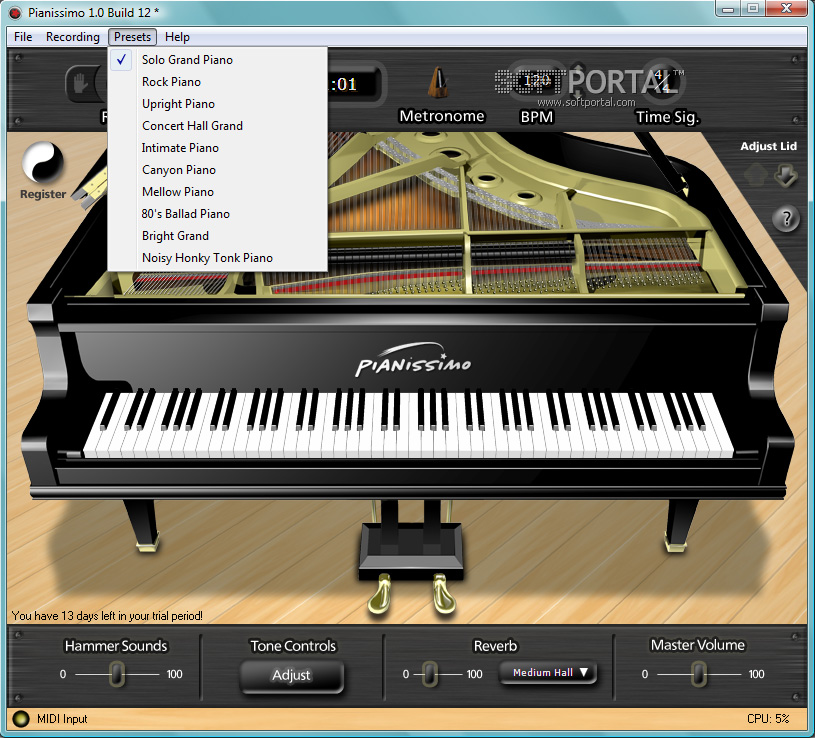
Task: Open Tone Controls Adjust button
Action: 292,676
